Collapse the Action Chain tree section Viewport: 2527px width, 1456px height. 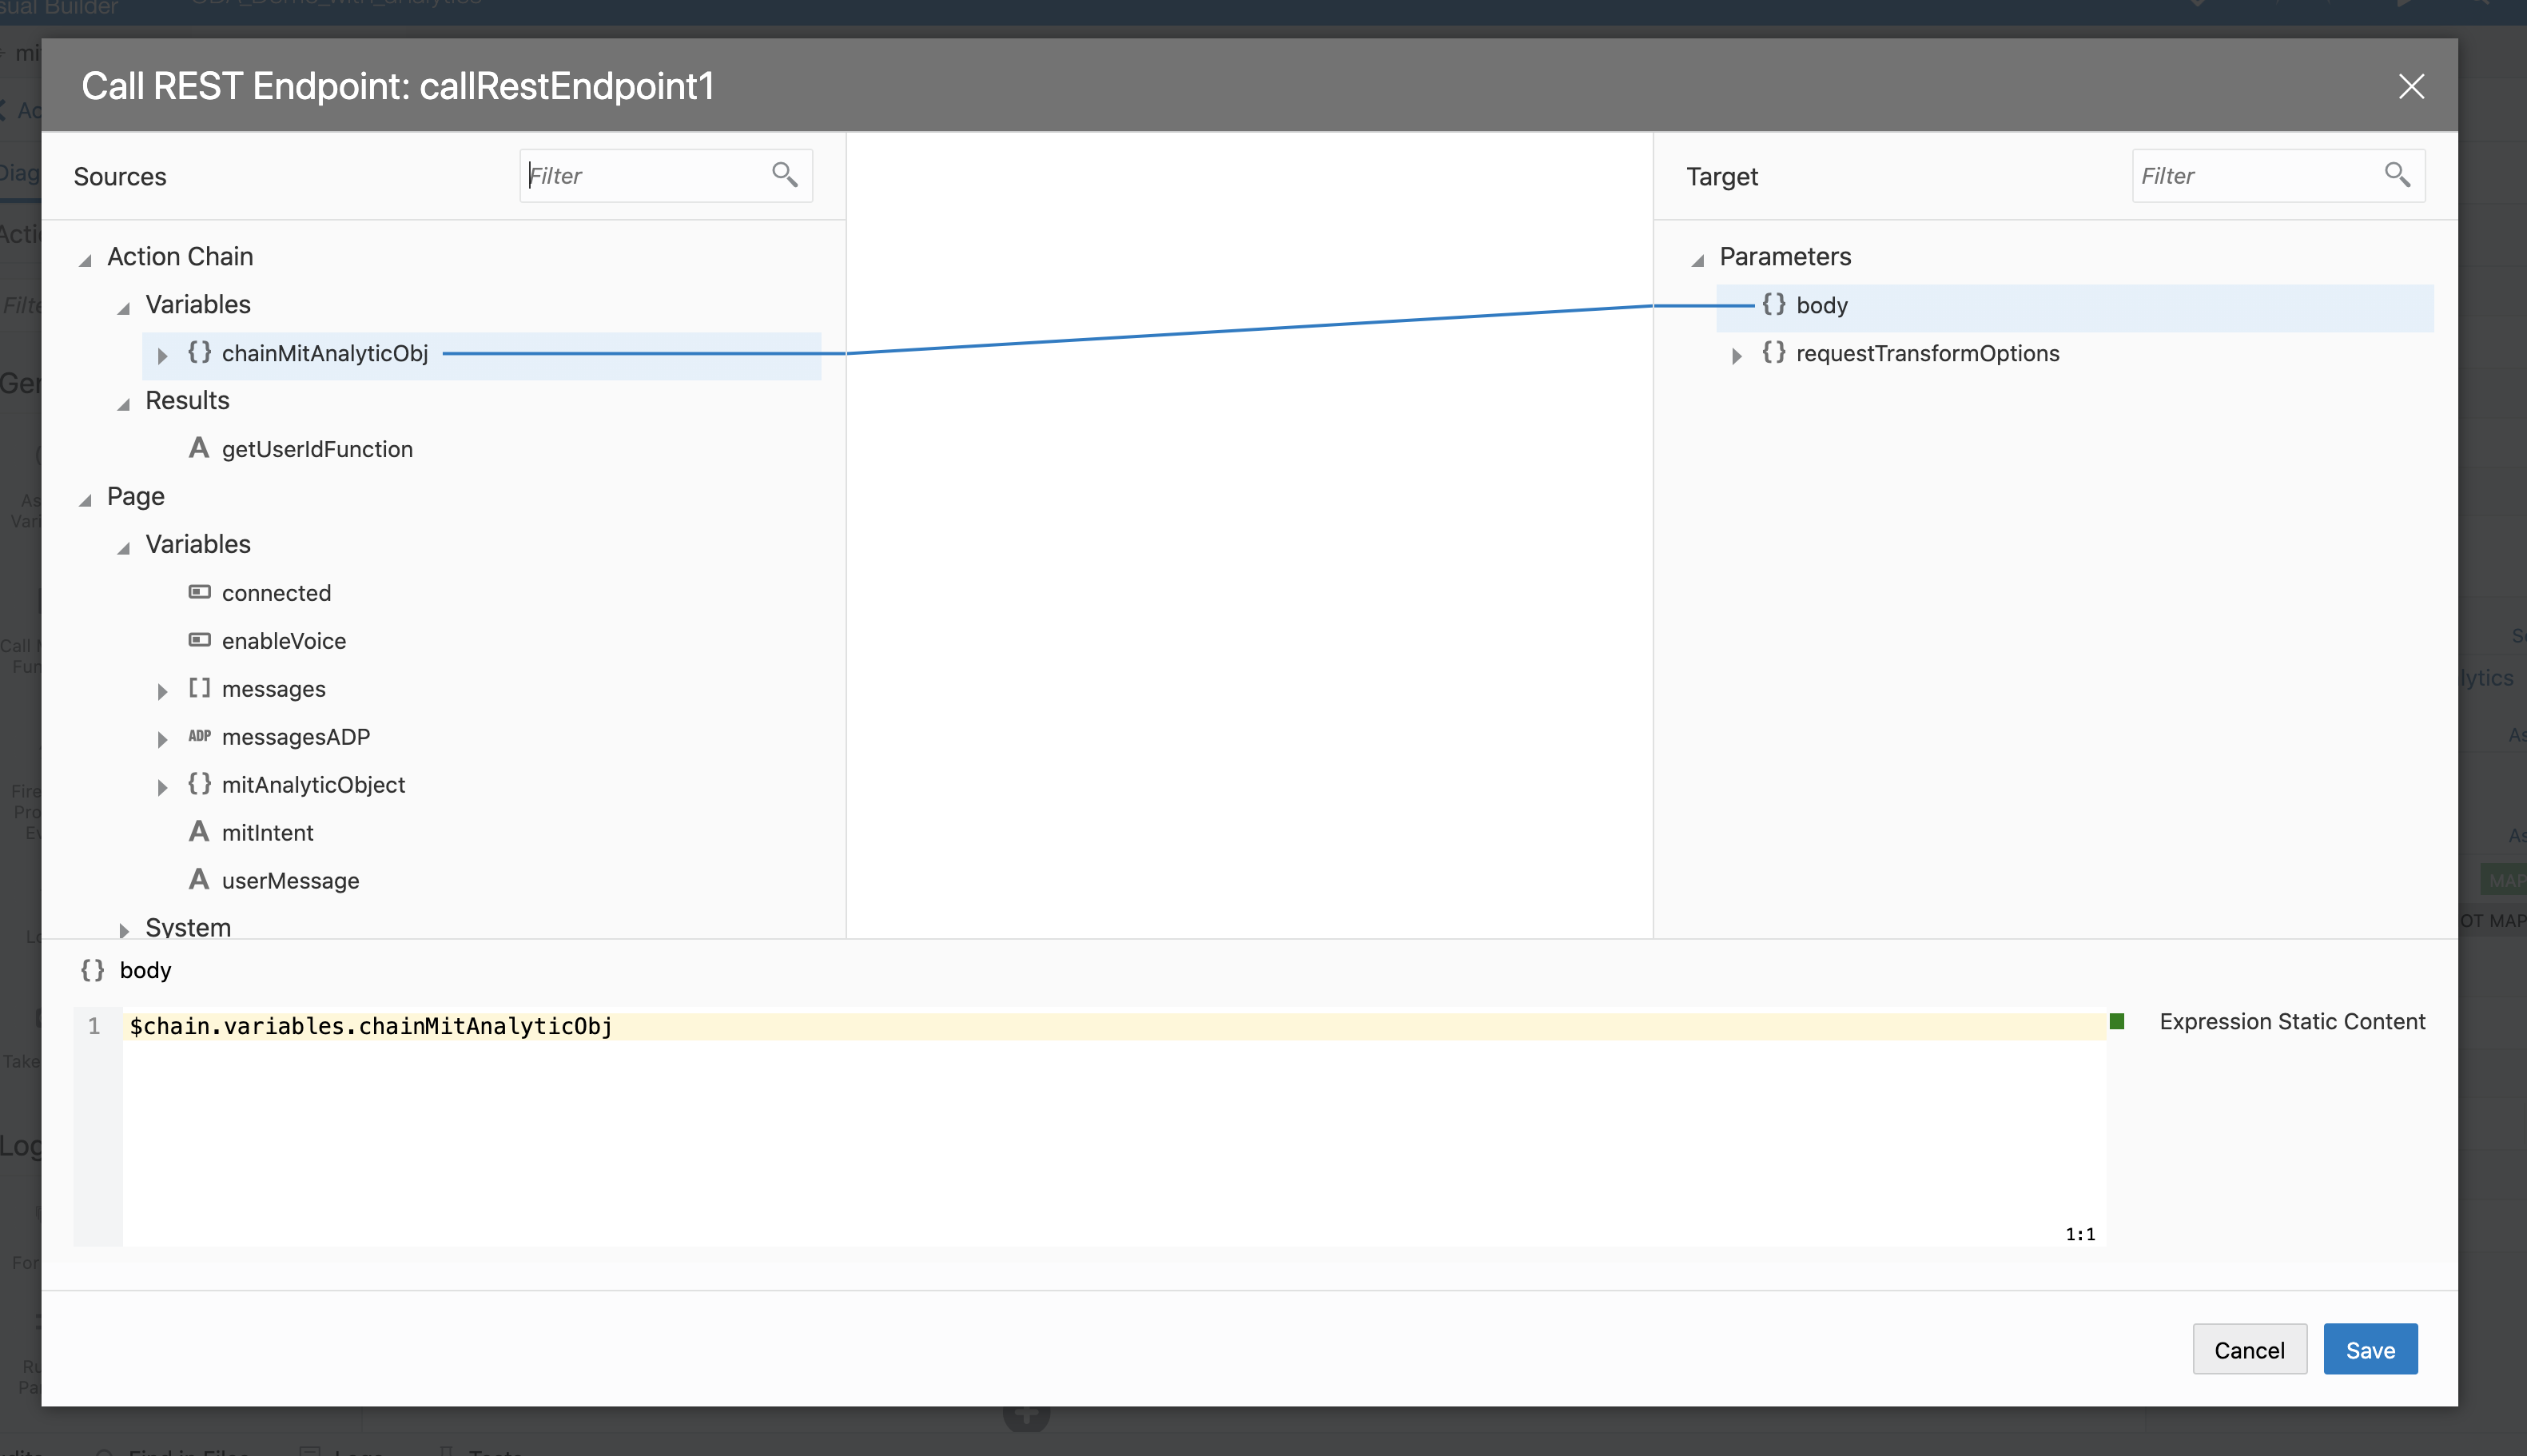tap(86, 260)
